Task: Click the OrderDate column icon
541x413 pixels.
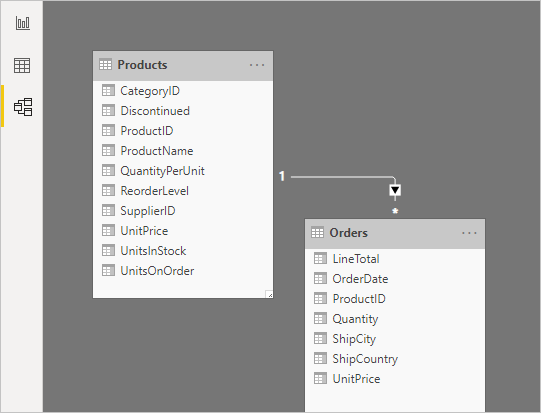Action: pos(320,278)
